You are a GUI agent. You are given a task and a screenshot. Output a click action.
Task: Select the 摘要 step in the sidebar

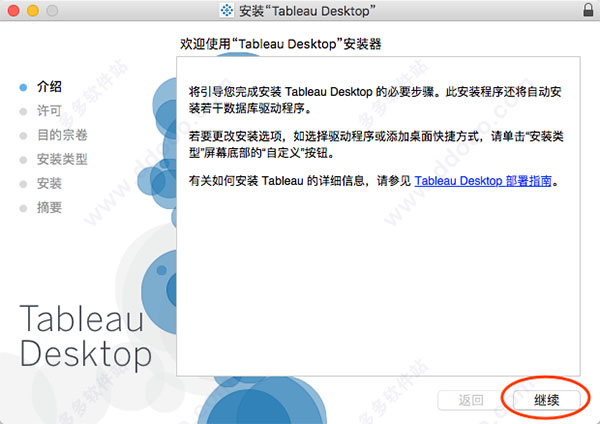pyautogui.click(x=49, y=207)
